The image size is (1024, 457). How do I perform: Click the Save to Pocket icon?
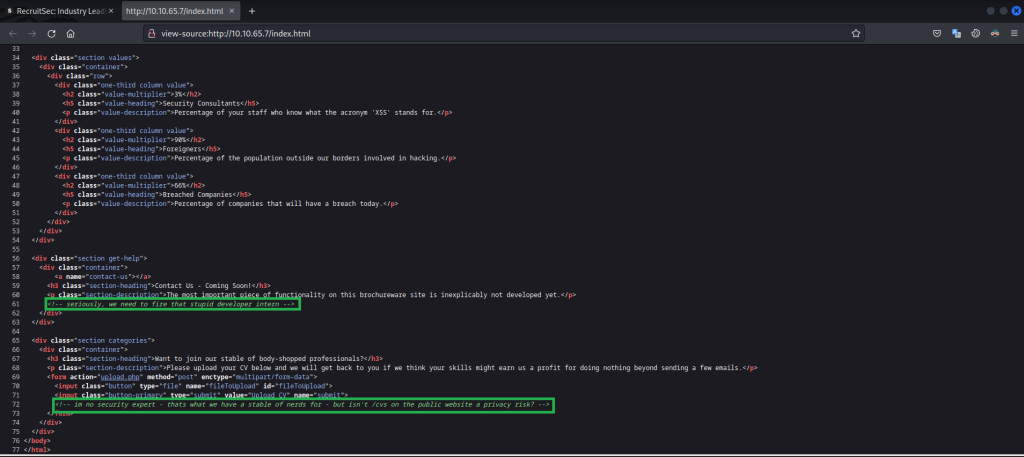coord(936,33)
